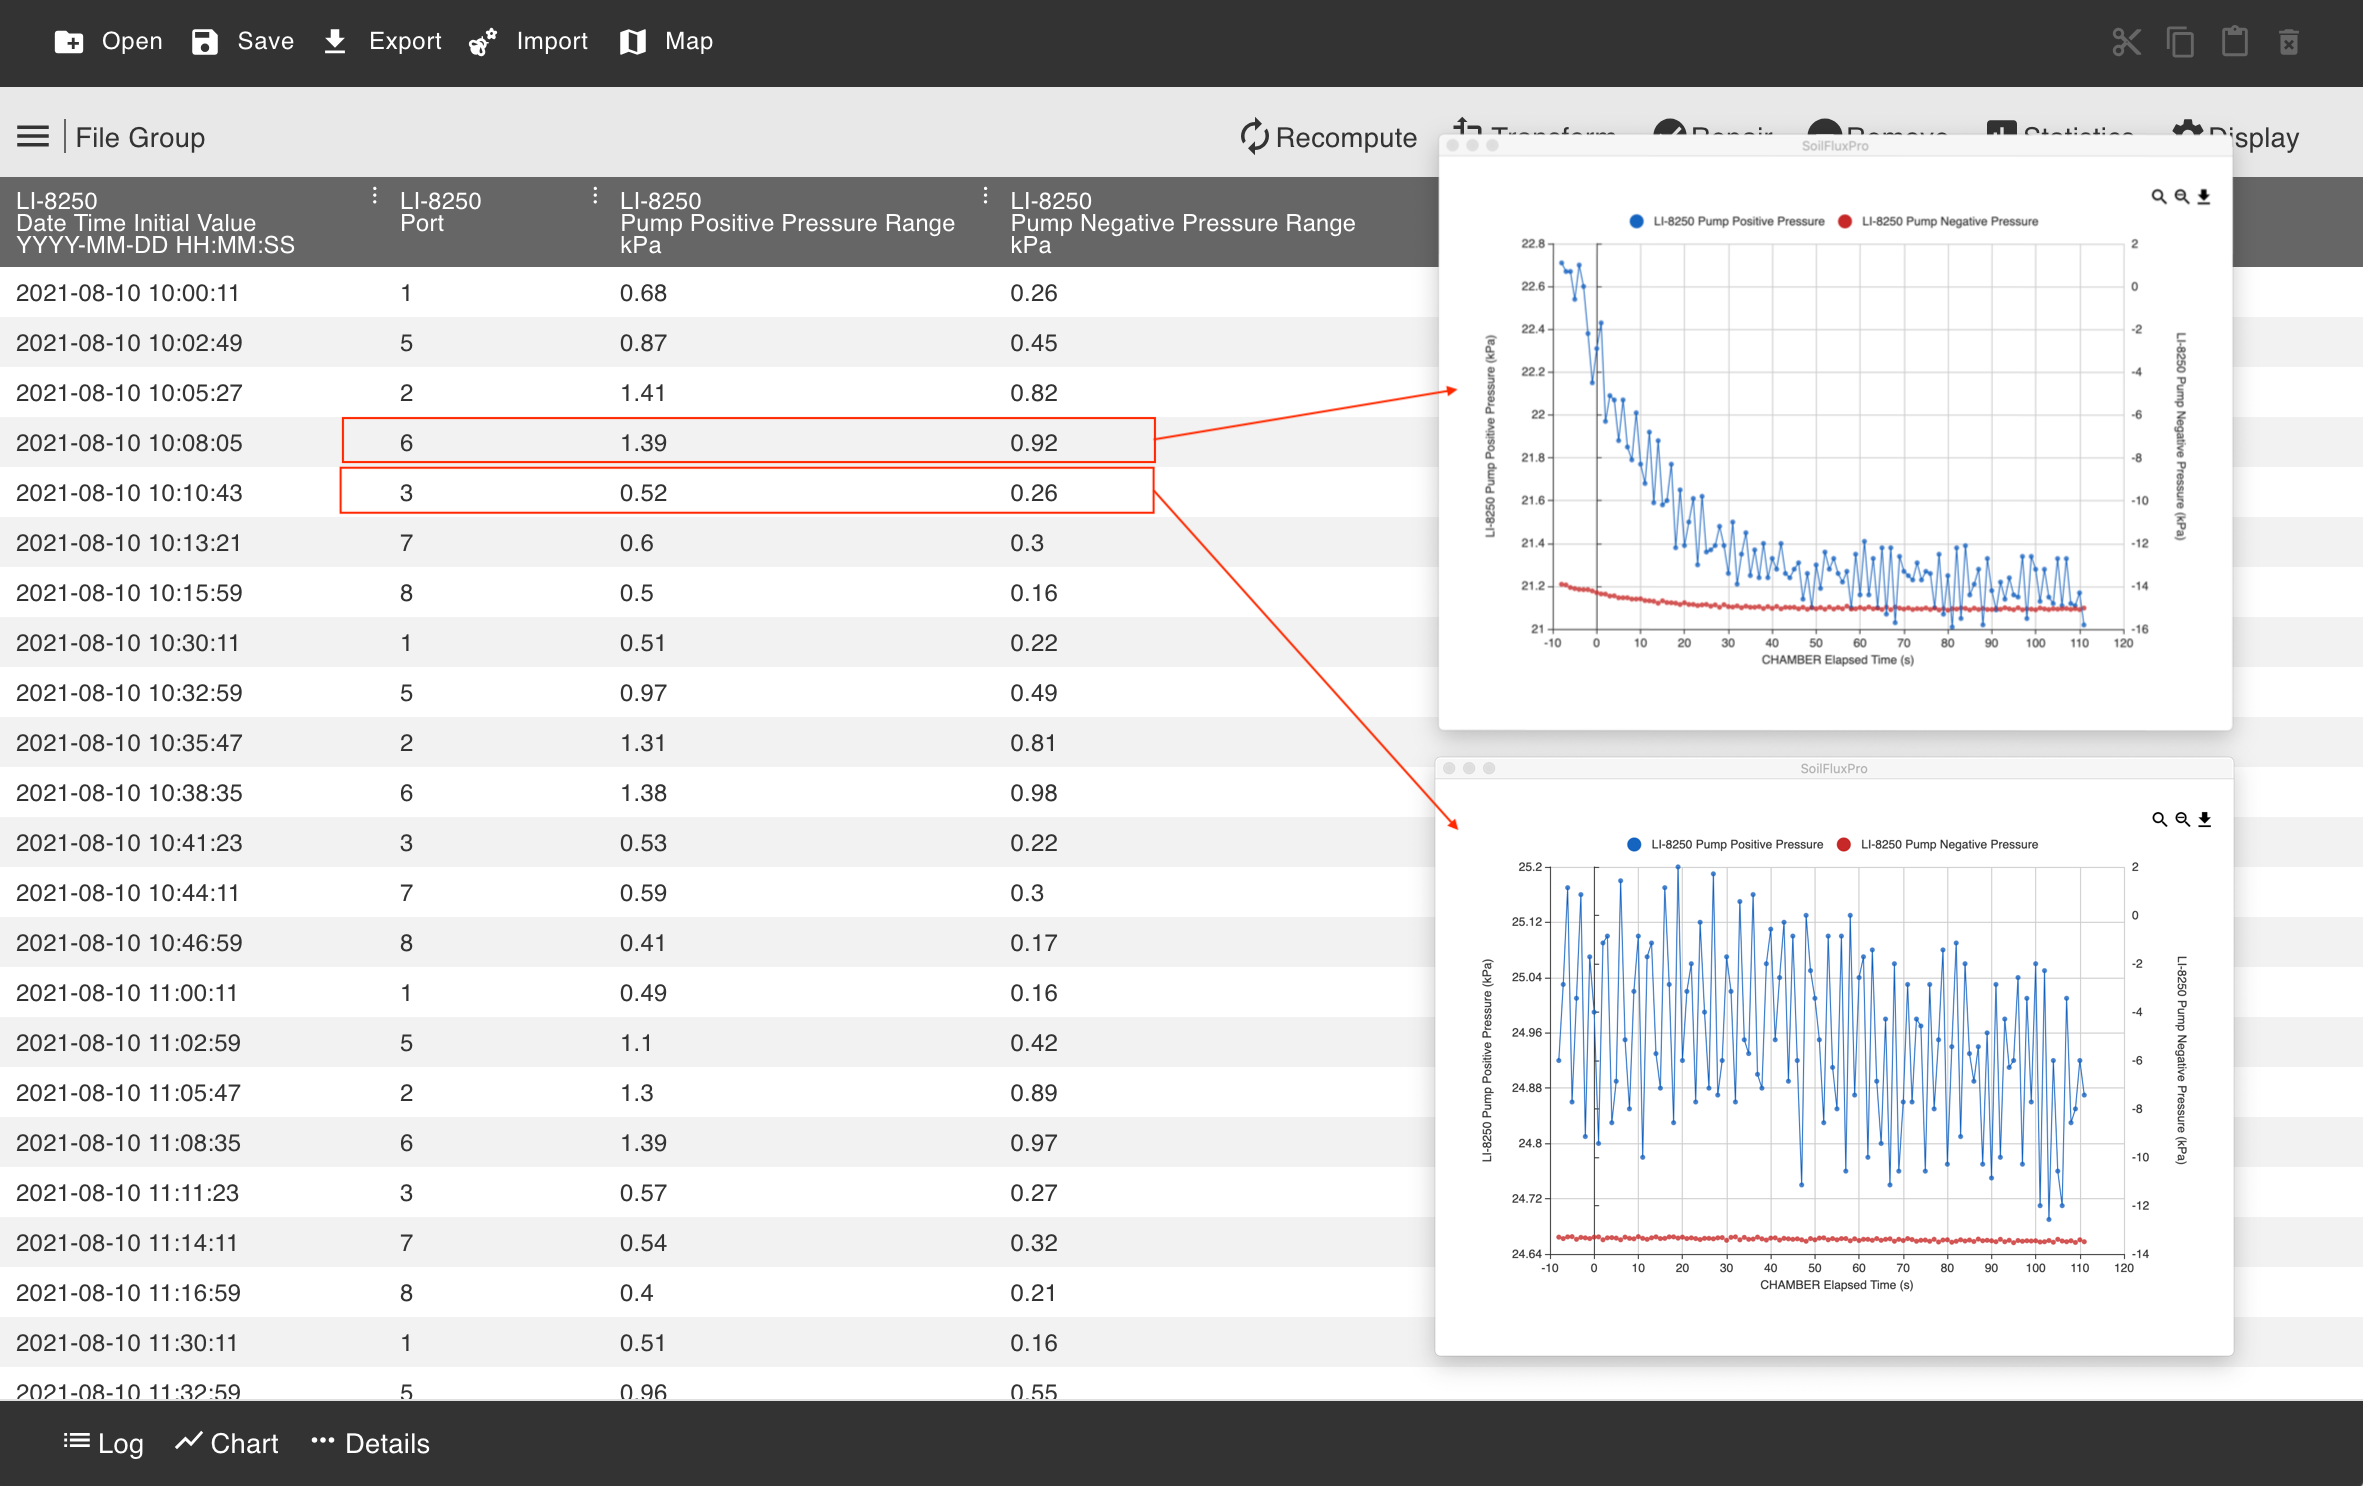Screen dimensions: 2363x1486
Task: Open the hamburger menu beside File Group
Action: [x=33, y=137]
